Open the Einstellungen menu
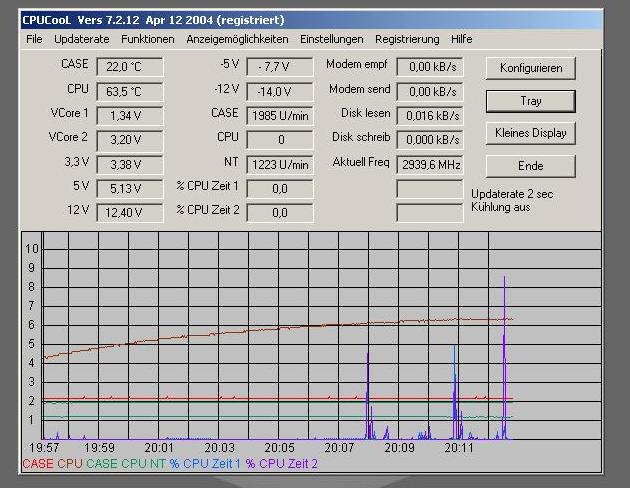This screenshot has height=488, width=630. click(x=331, y=39)
